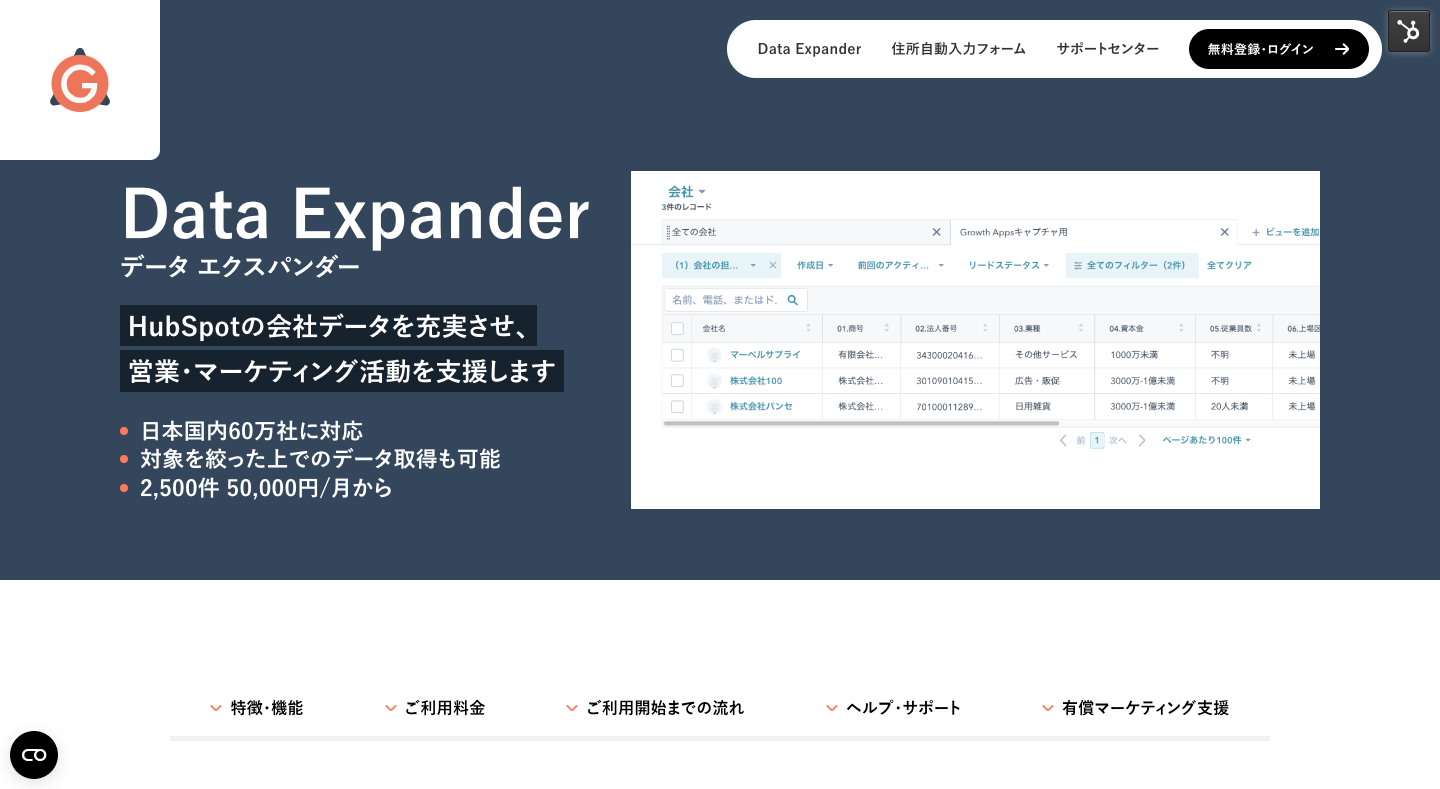Select page number 1 in pagination
The height and width of the screenshot is (789, 1440).
tap(1097, 441)
